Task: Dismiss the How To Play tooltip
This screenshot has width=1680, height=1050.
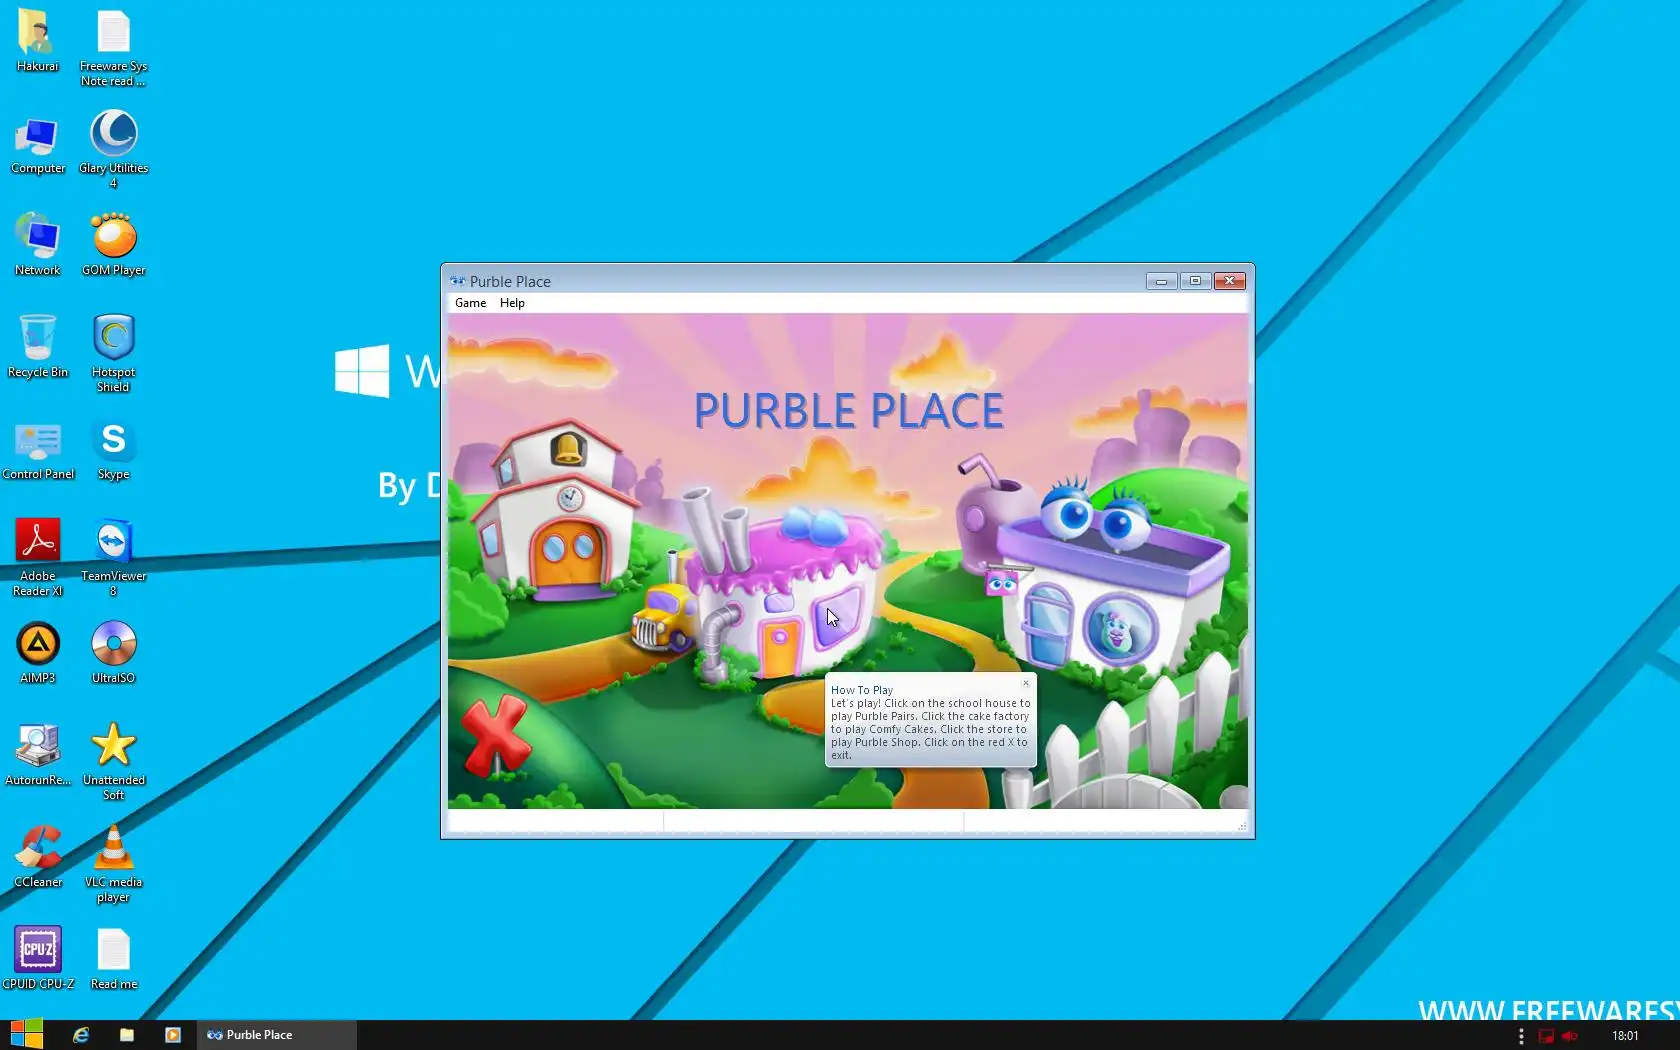Action: [x=1026, y=683]
